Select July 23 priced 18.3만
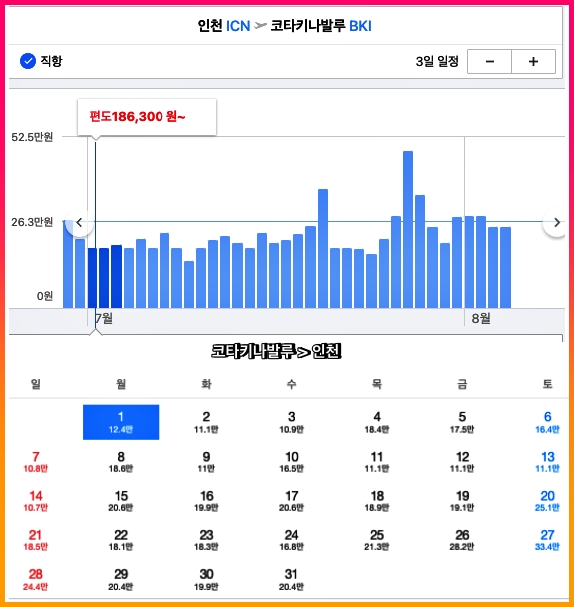 (206, 540)
